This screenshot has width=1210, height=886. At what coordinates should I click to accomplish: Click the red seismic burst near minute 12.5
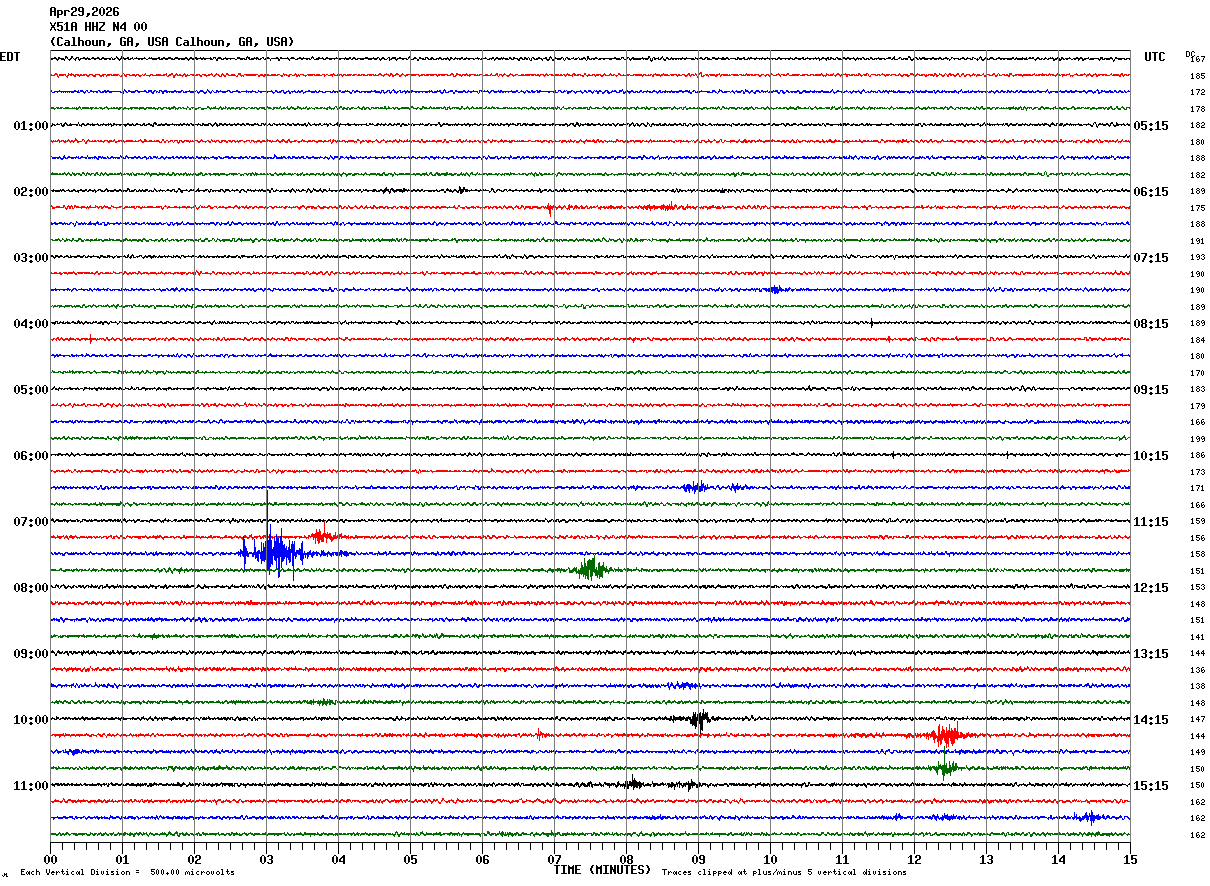(x=944, y=735)
